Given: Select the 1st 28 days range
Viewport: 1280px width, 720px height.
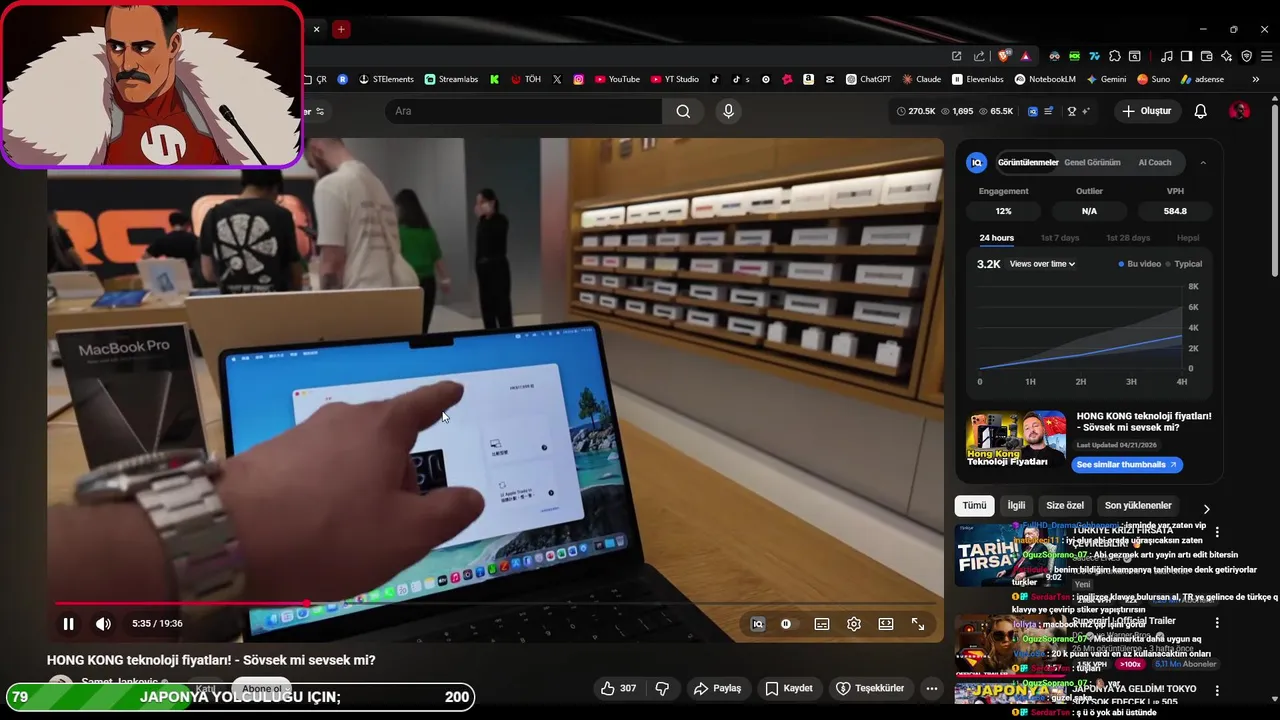Looking at the screenshot, I should tap(1128, 238).
